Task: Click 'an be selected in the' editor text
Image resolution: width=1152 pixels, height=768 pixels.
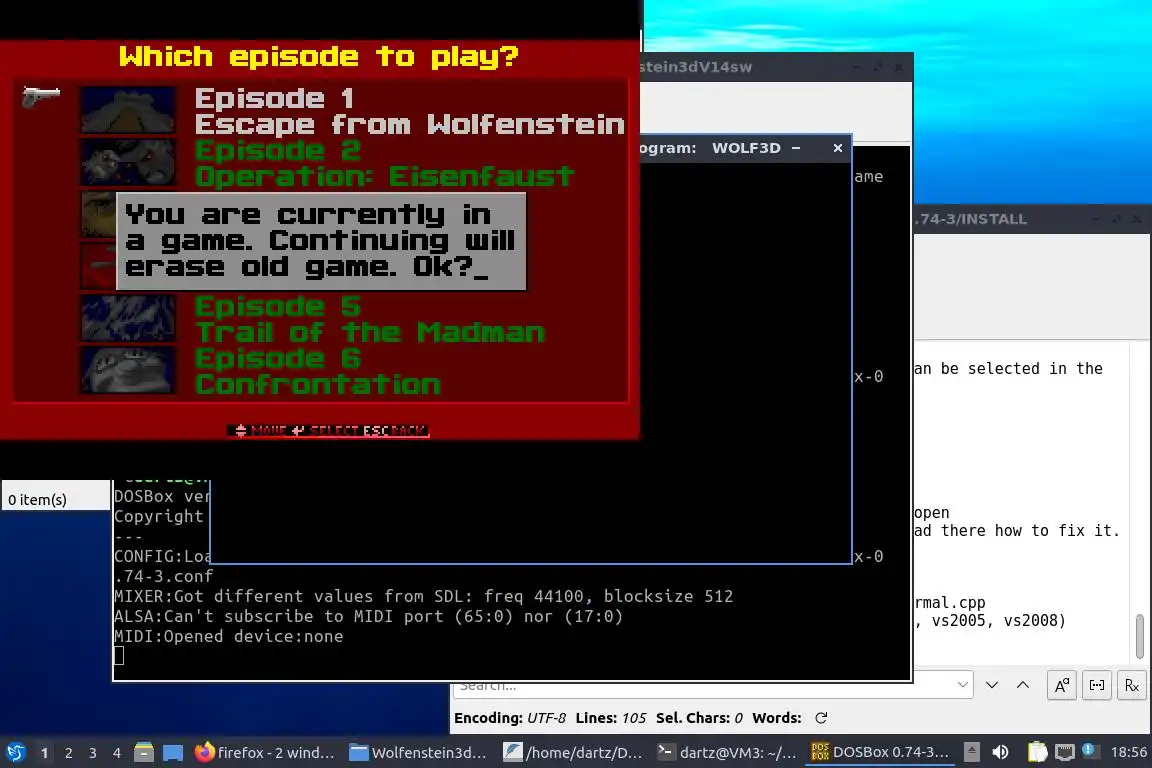Action: [x=1008, y=368]
